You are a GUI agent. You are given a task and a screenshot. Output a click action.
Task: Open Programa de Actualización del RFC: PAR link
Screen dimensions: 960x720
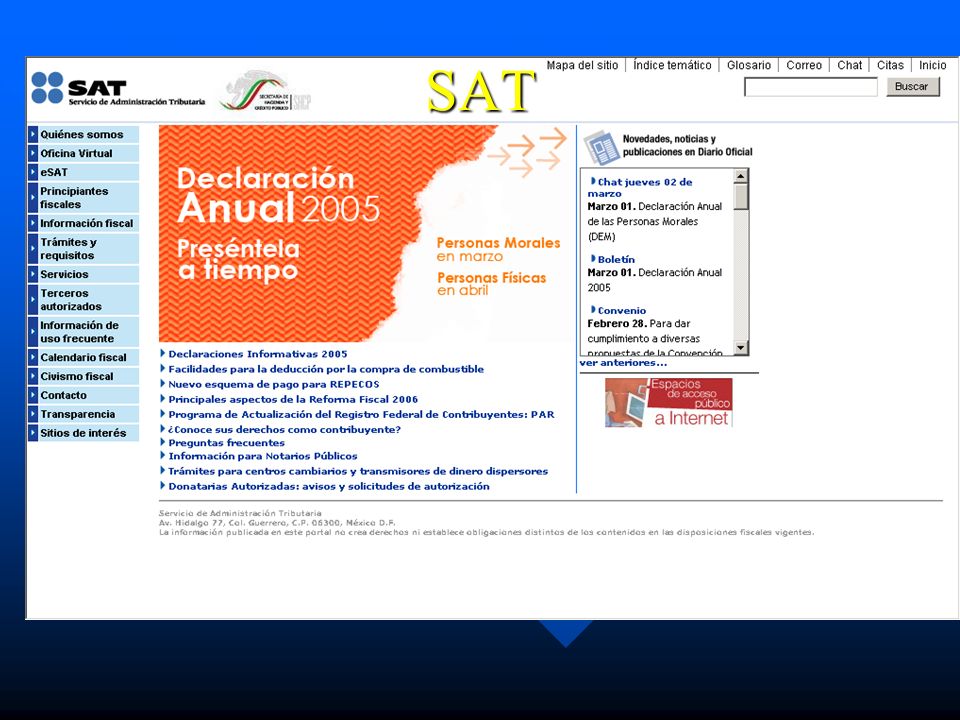(x=361, y=414)
